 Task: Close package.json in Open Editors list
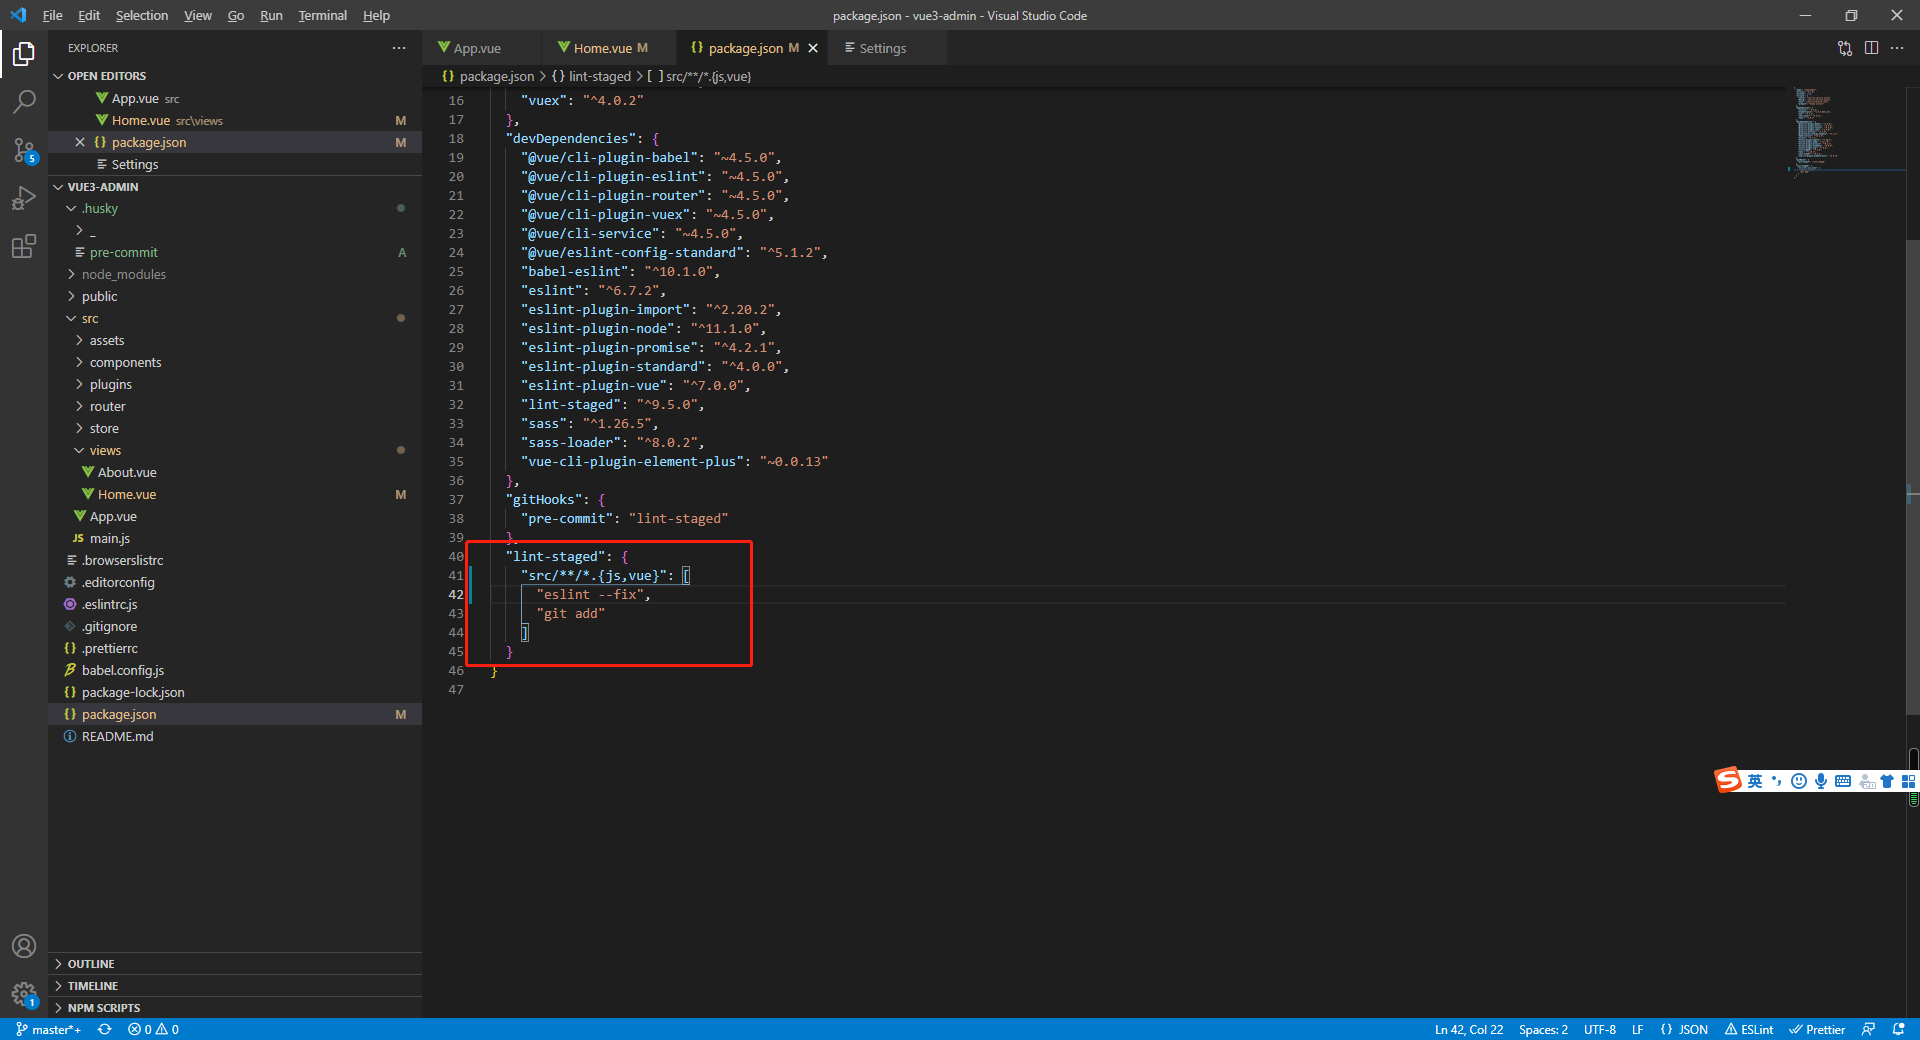click(x=80, y=142)
